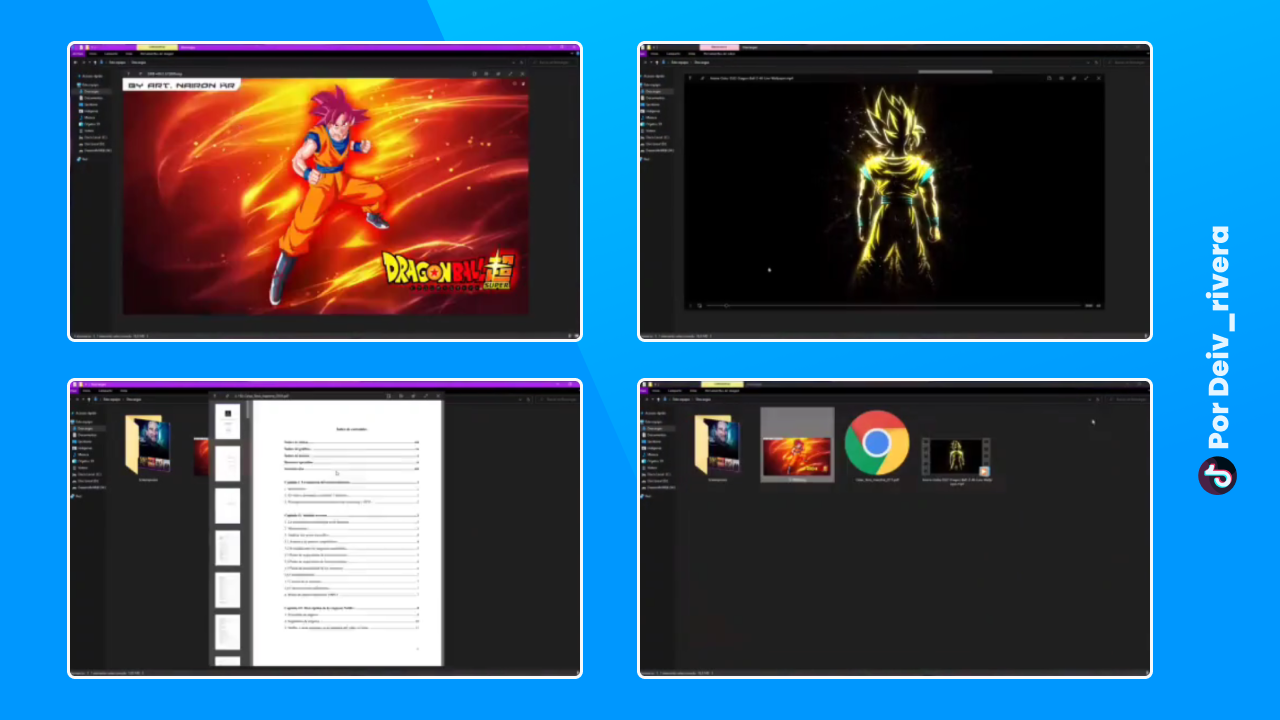Open the folder icon beside the selected Goku image file
Viewport: 1280px width, 720px height.
pyautogui.click(x=717, y=444)
